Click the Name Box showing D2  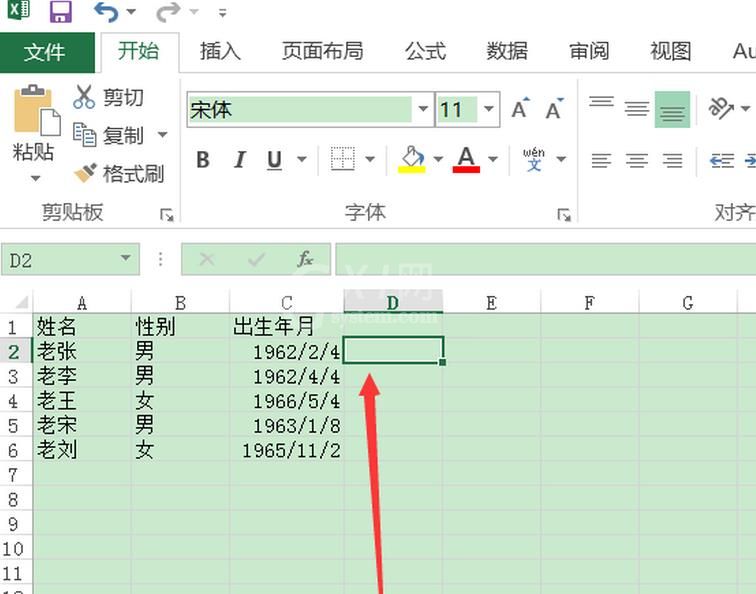point(58,260)
